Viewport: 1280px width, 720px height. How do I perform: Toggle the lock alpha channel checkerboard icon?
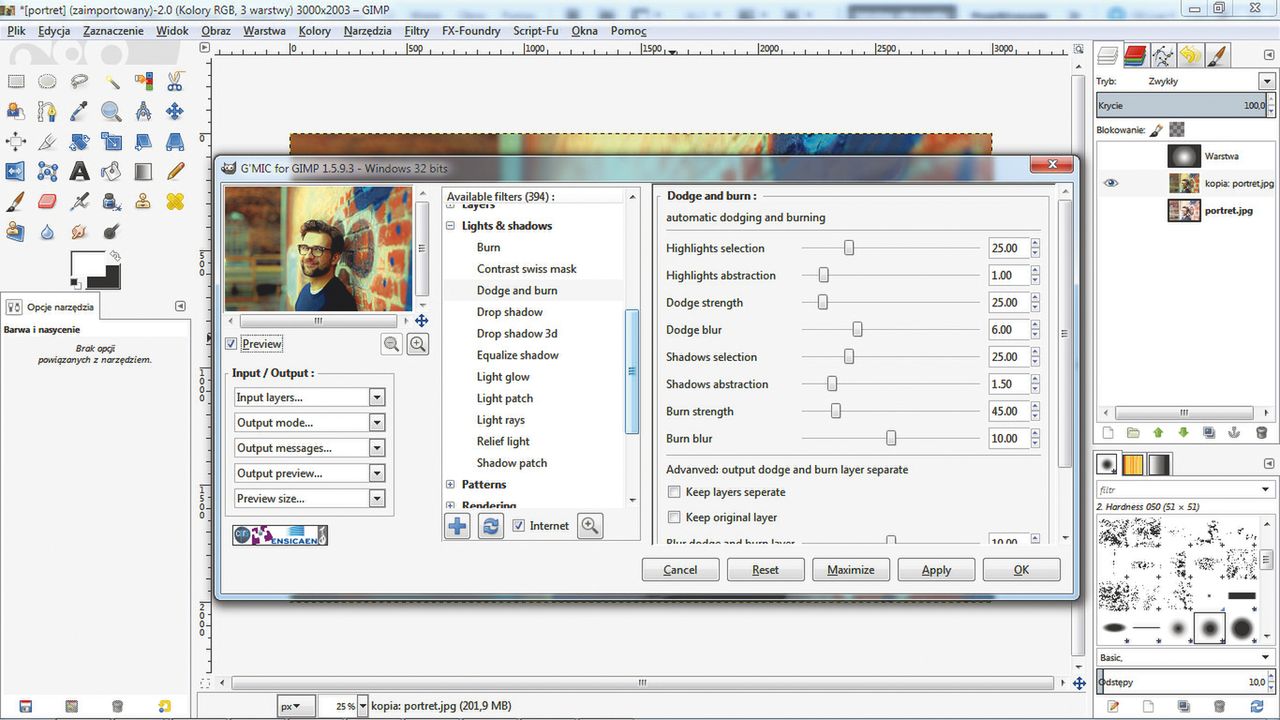(1177, 129)
